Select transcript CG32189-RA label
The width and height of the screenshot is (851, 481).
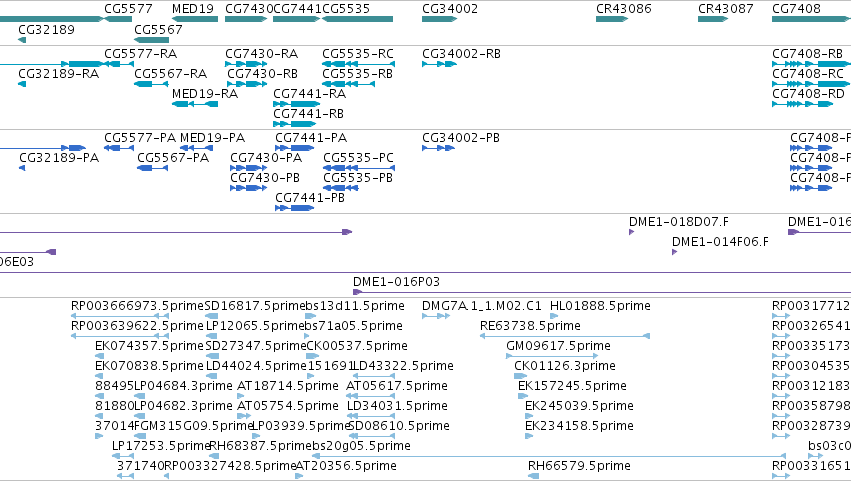pyautogui.click(x=59, y=74)
